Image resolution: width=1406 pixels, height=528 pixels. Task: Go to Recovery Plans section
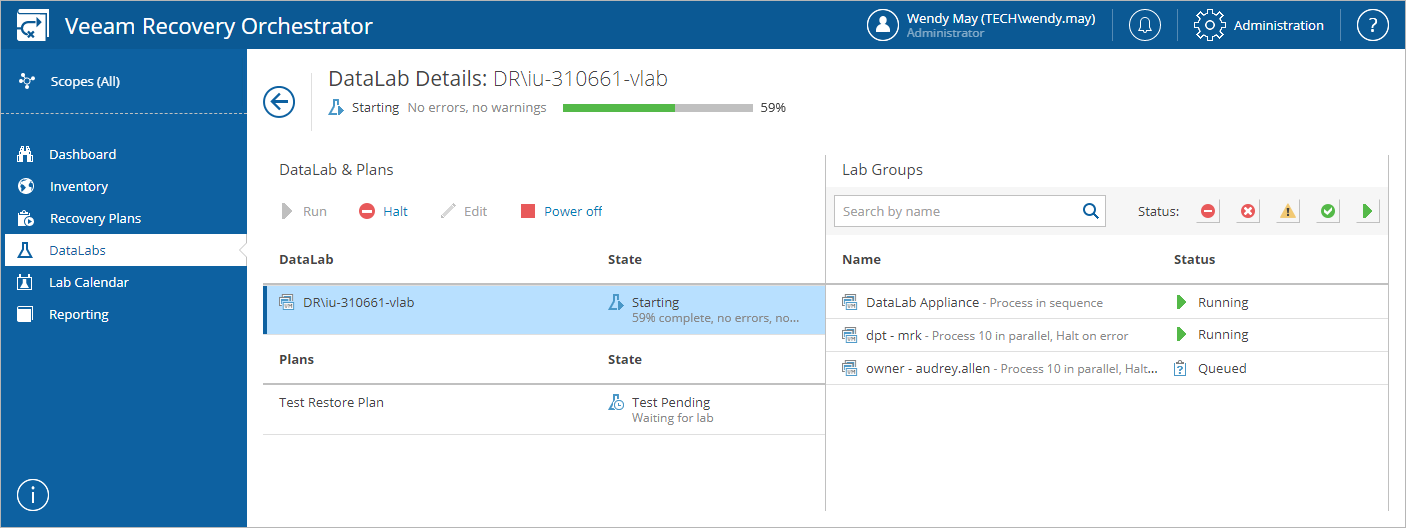pos(95,218)
